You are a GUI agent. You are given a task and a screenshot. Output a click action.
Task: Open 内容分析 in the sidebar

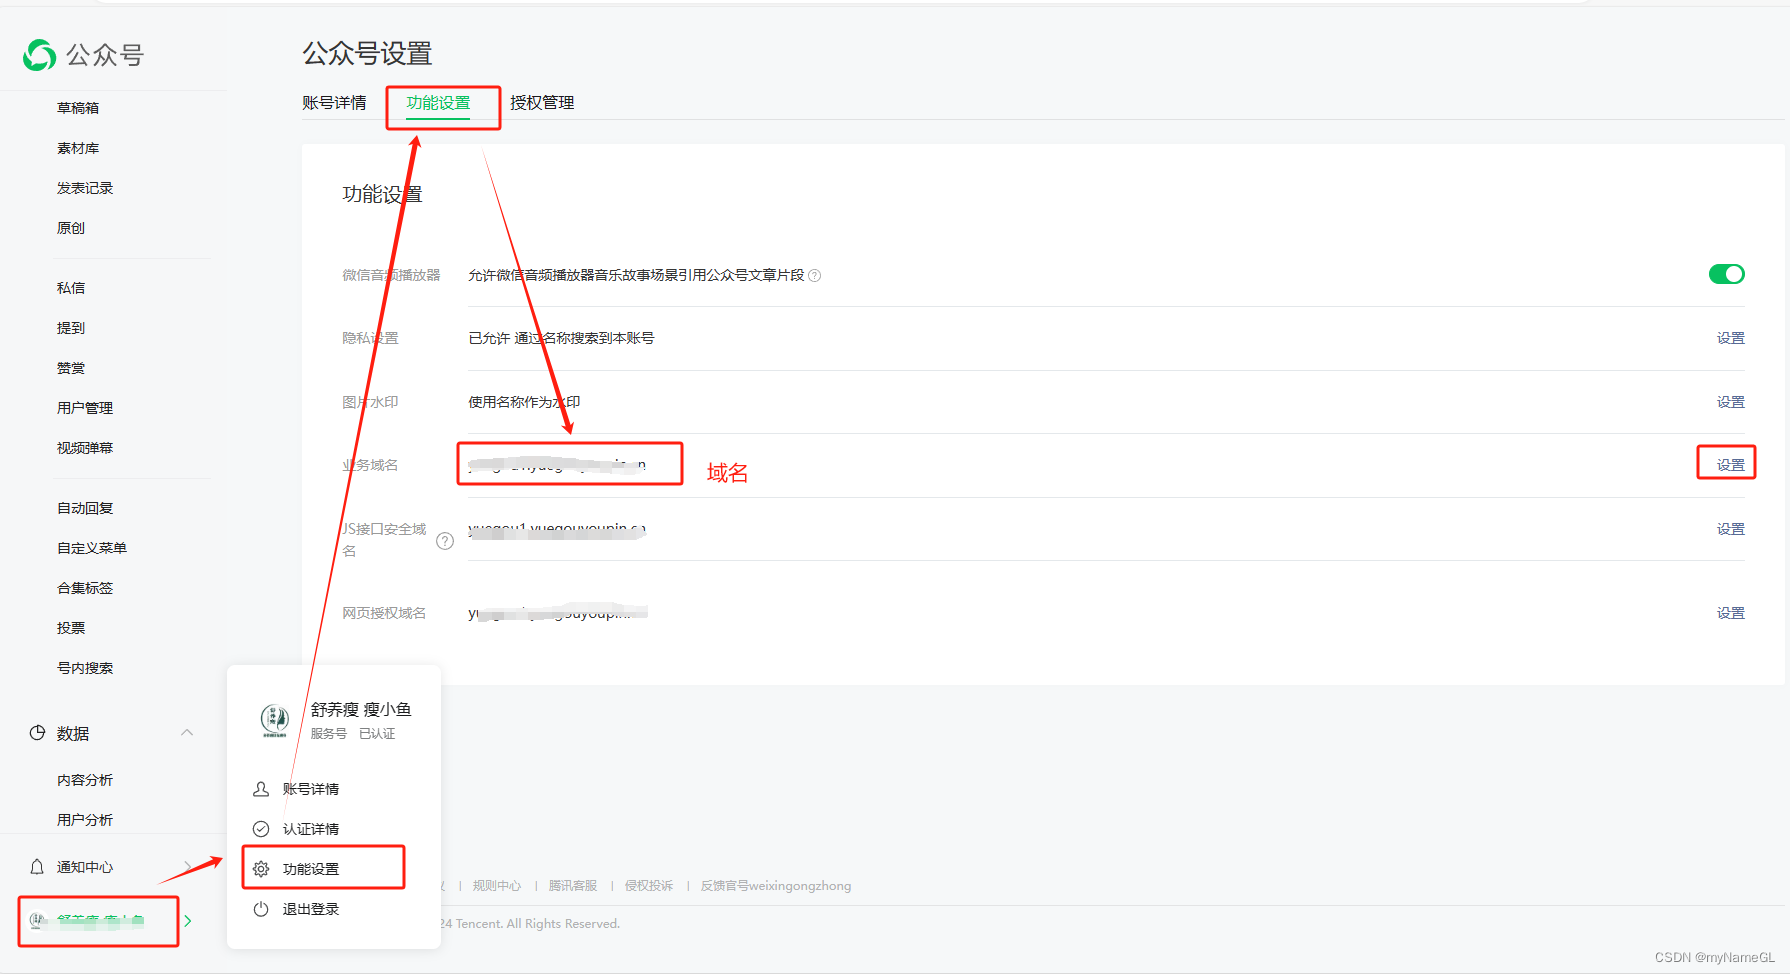pos(85,780)
